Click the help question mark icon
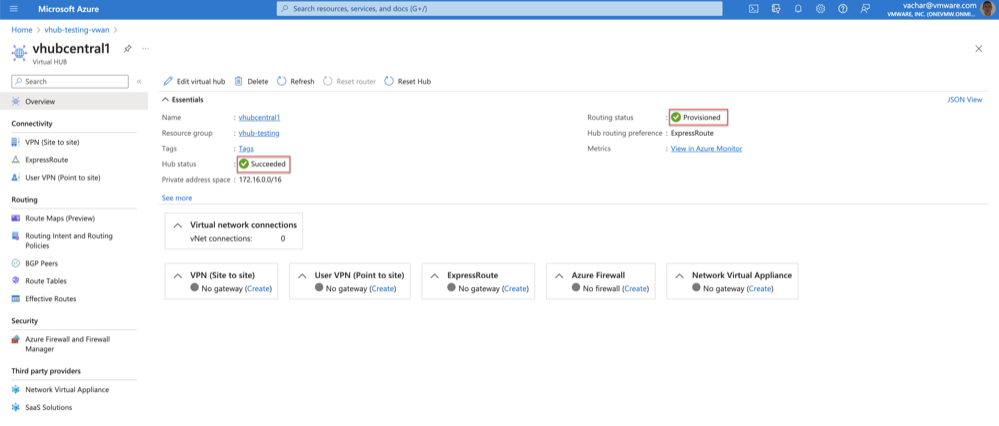Image resolution: width=999 pixels, height=426 pixels. 843,9
